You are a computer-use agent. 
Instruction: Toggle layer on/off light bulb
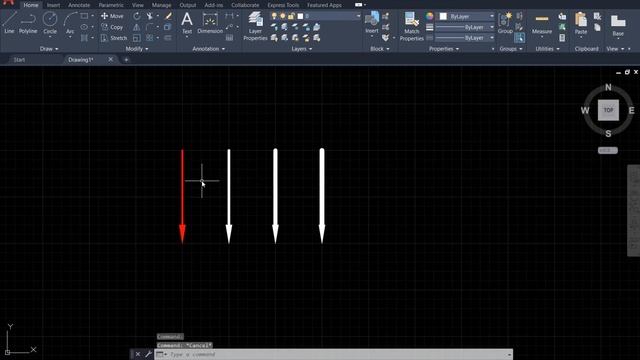click(274, 16)
